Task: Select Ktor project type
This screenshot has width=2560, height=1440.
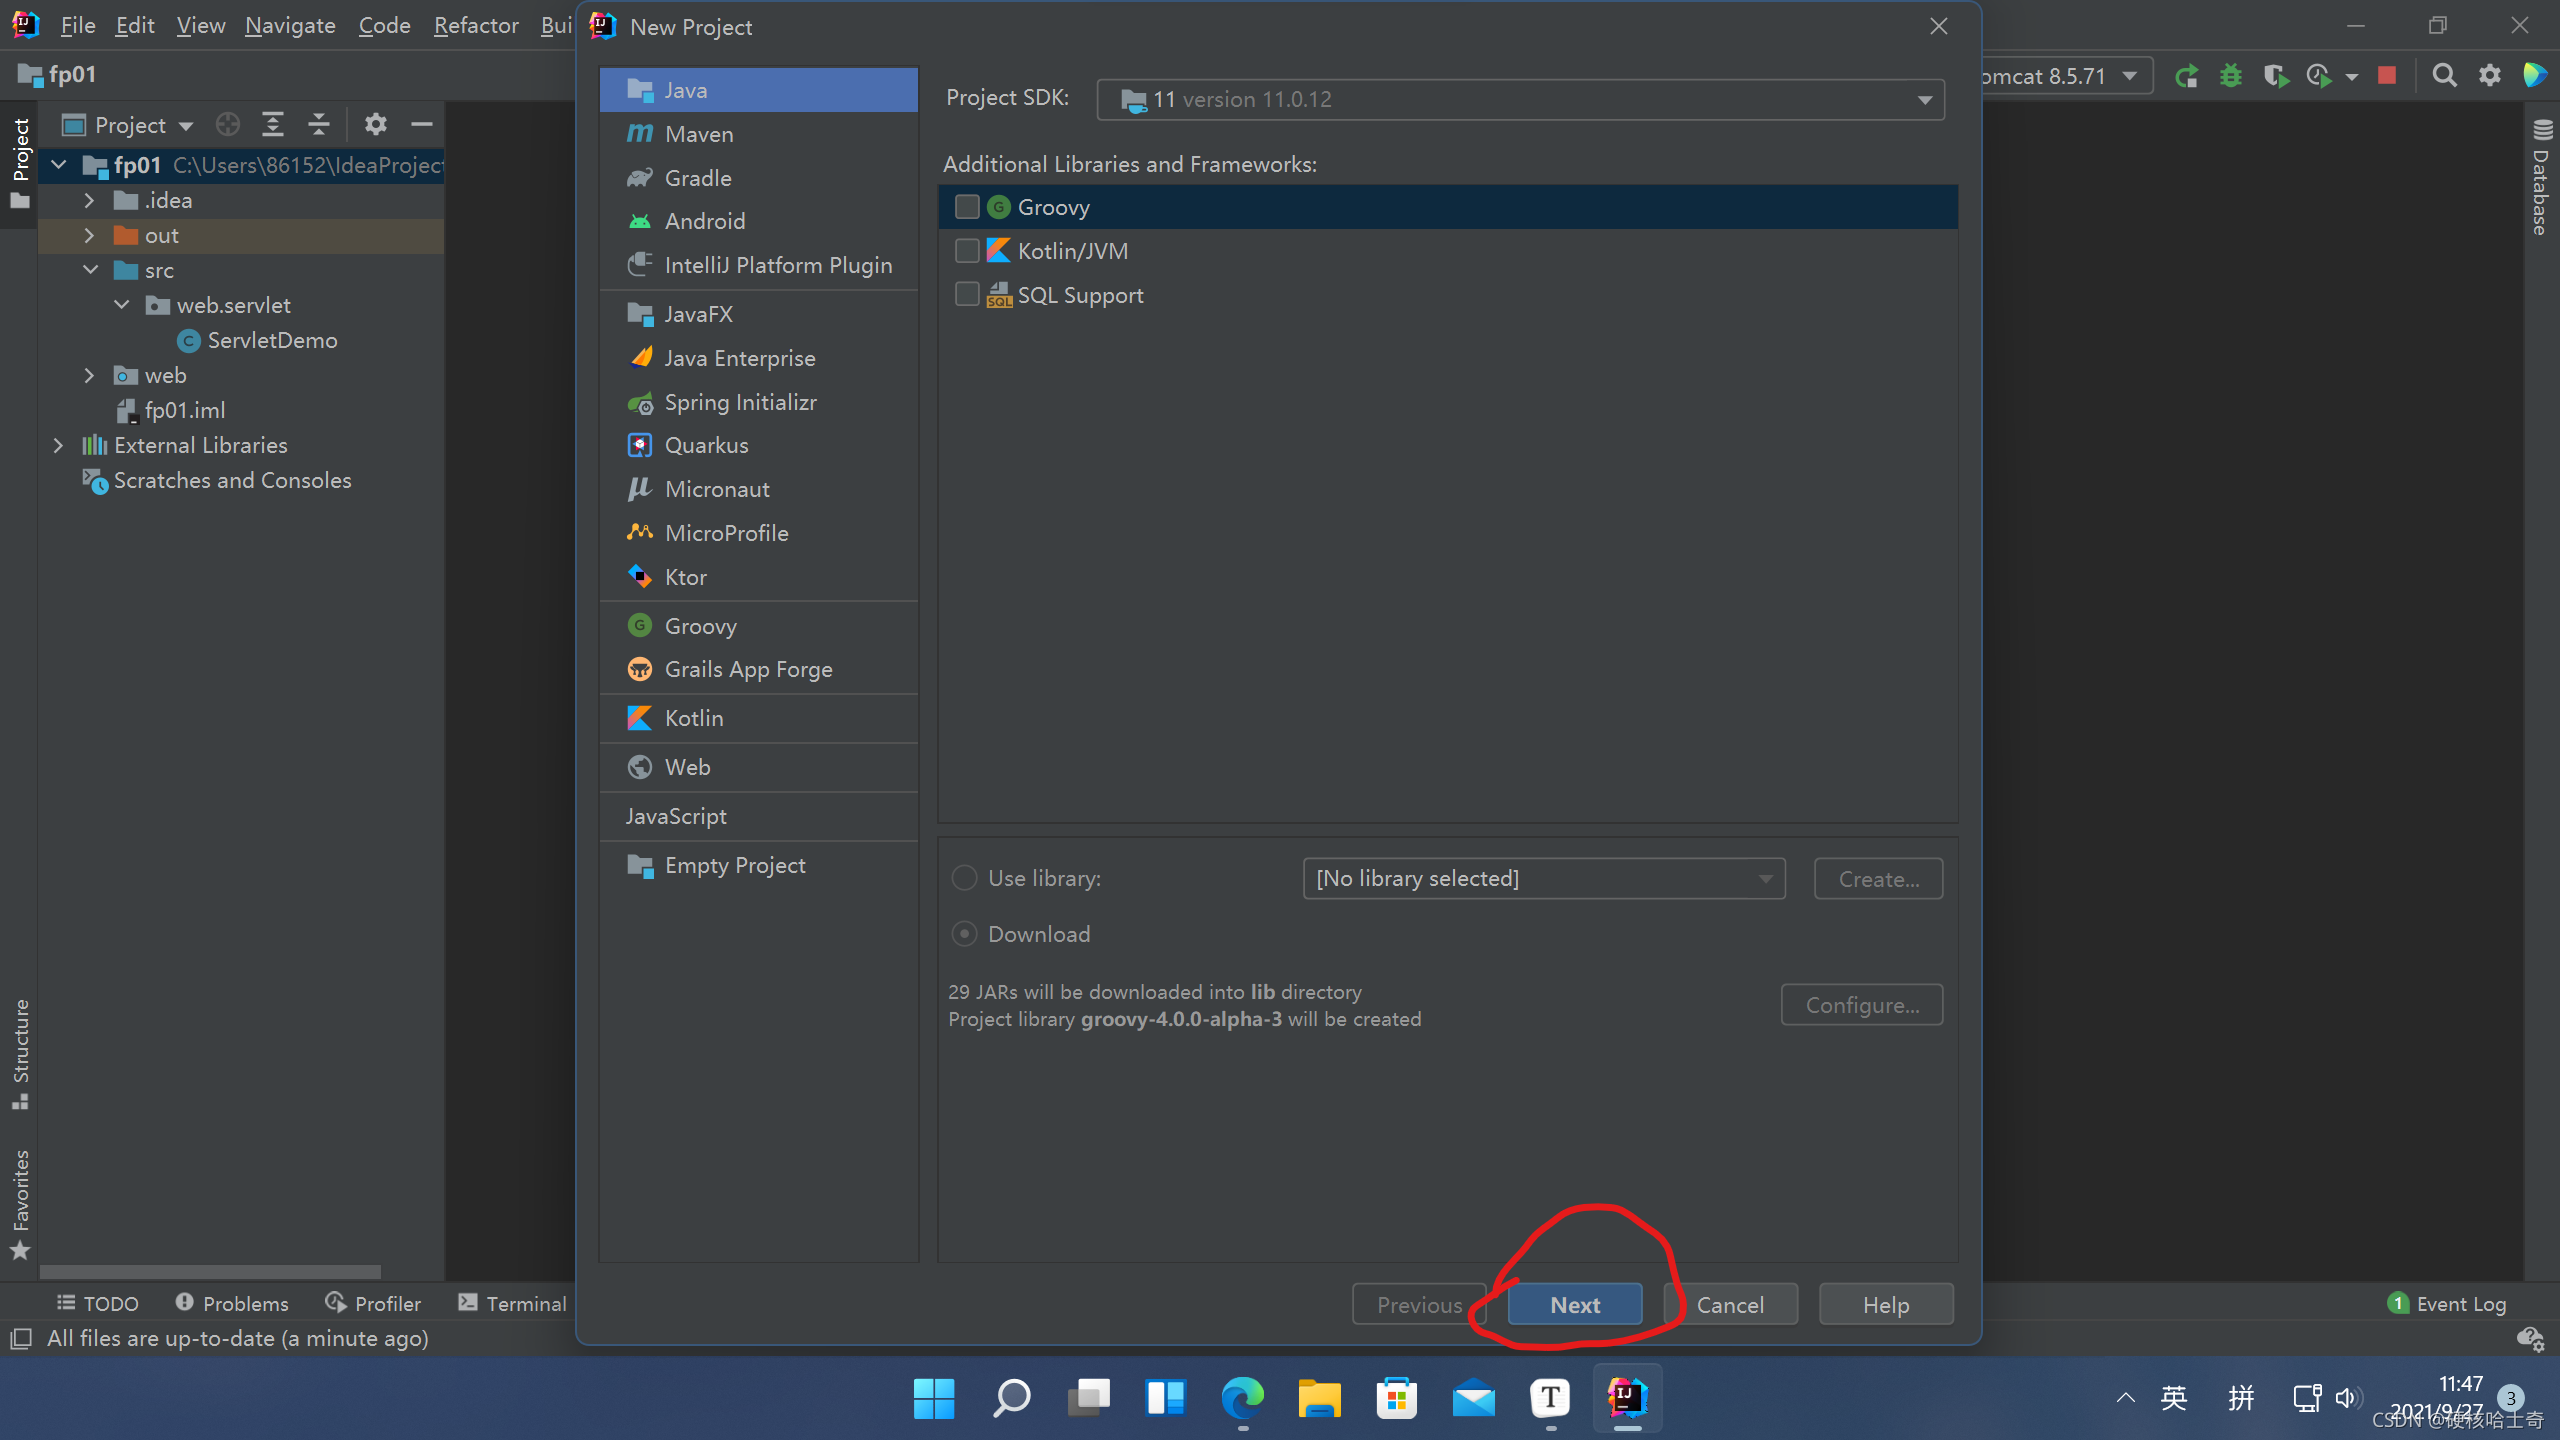Action: (758, 577)
